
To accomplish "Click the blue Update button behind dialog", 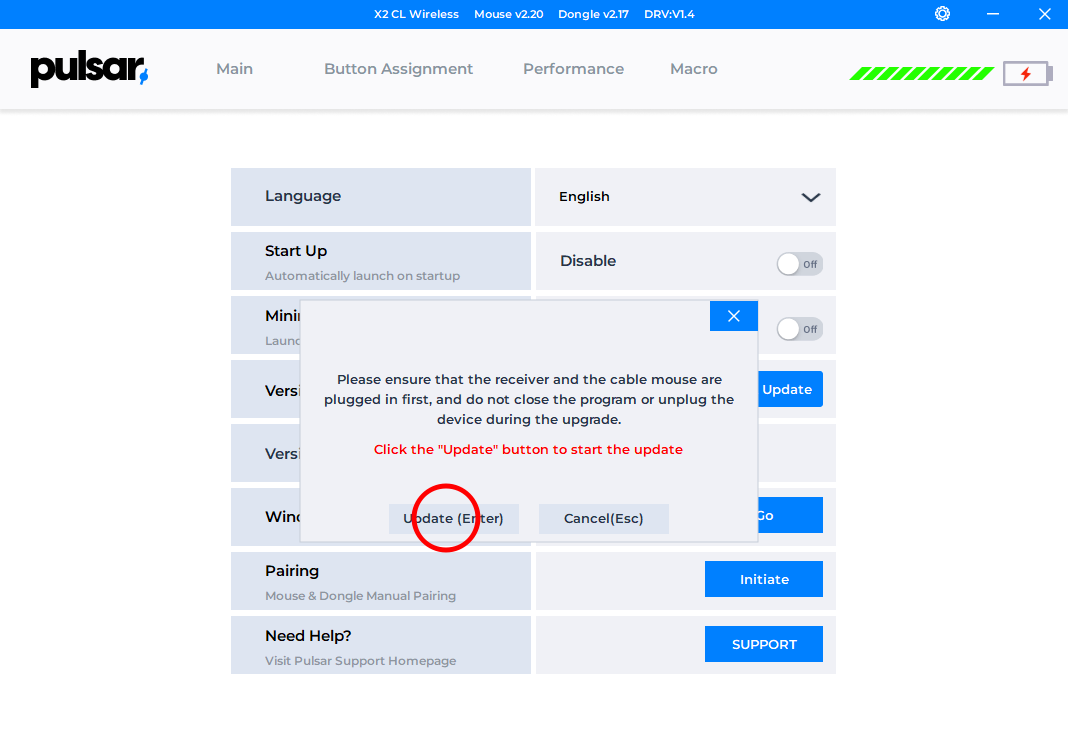I will click(790, 389).
